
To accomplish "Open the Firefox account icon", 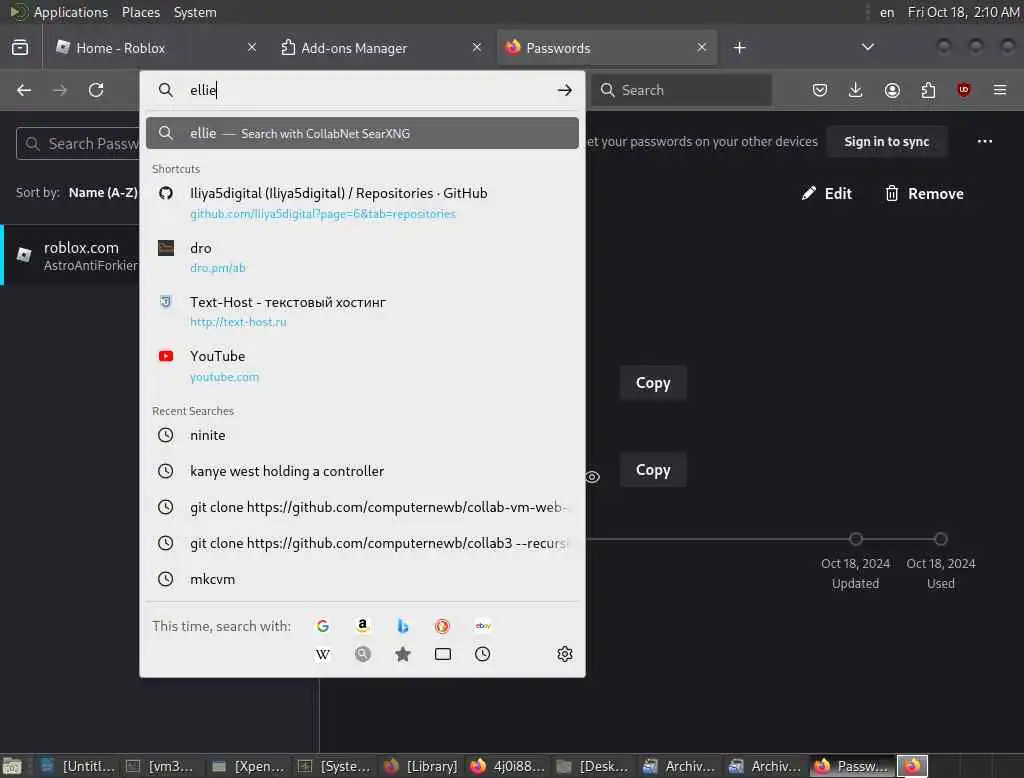I will coord(892,90).
